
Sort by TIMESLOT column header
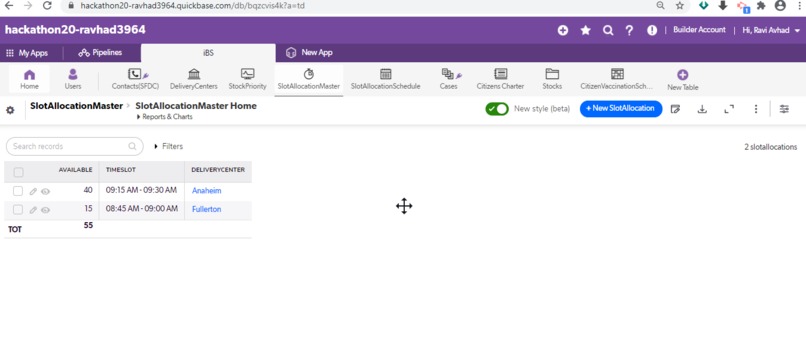click(x=121, y=170)
